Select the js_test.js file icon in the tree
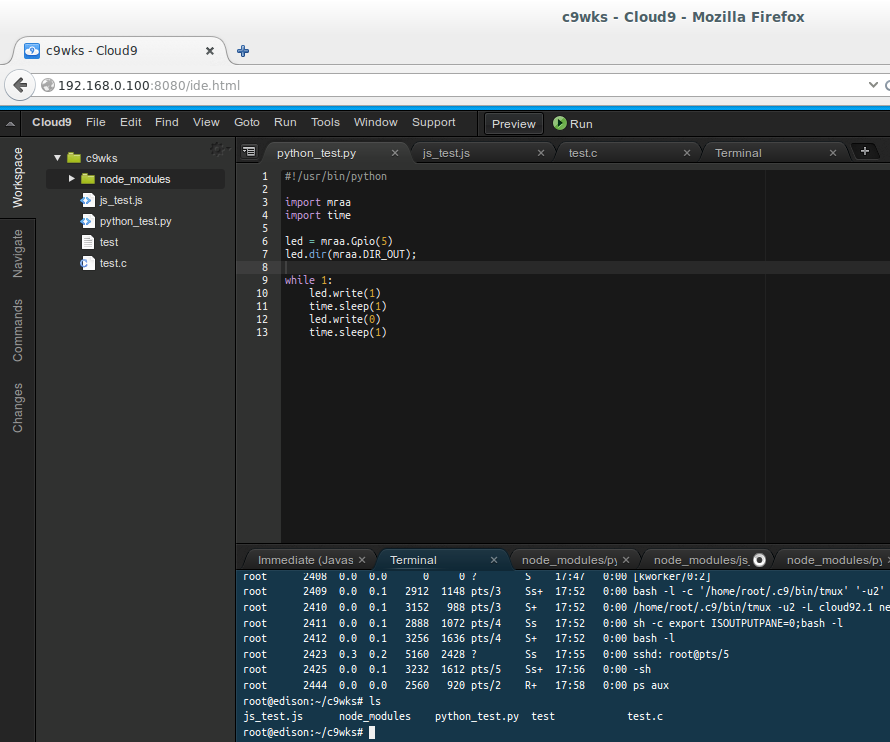The height and width of the screenshot is (742, 890). tap(86, 200)
